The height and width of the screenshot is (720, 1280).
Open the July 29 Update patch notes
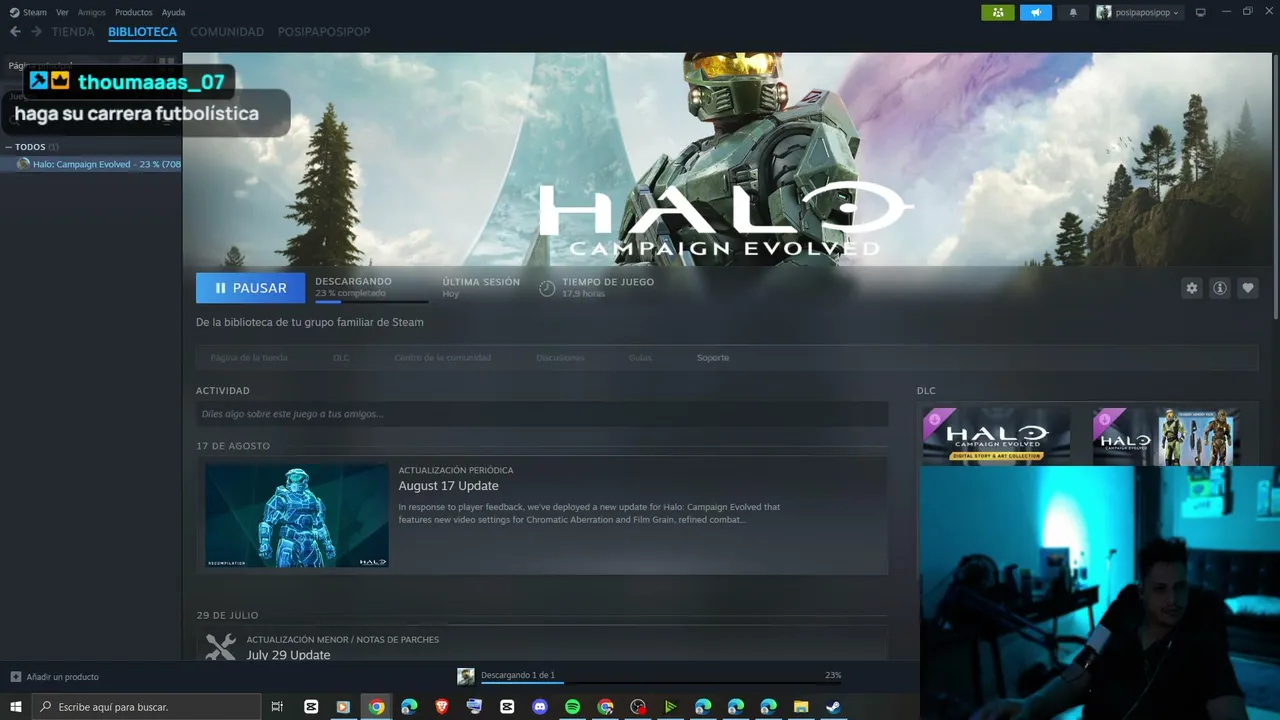pos(288,655)
